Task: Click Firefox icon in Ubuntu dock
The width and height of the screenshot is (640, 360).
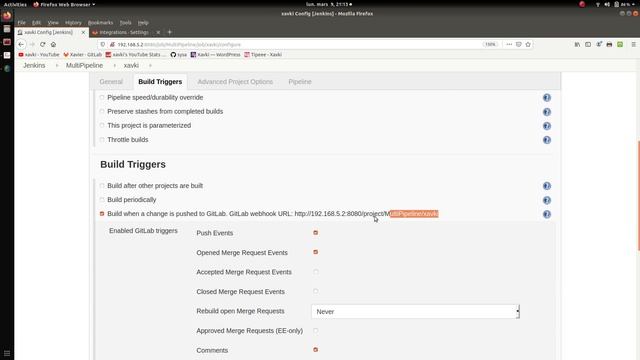Action: [7, 16]
